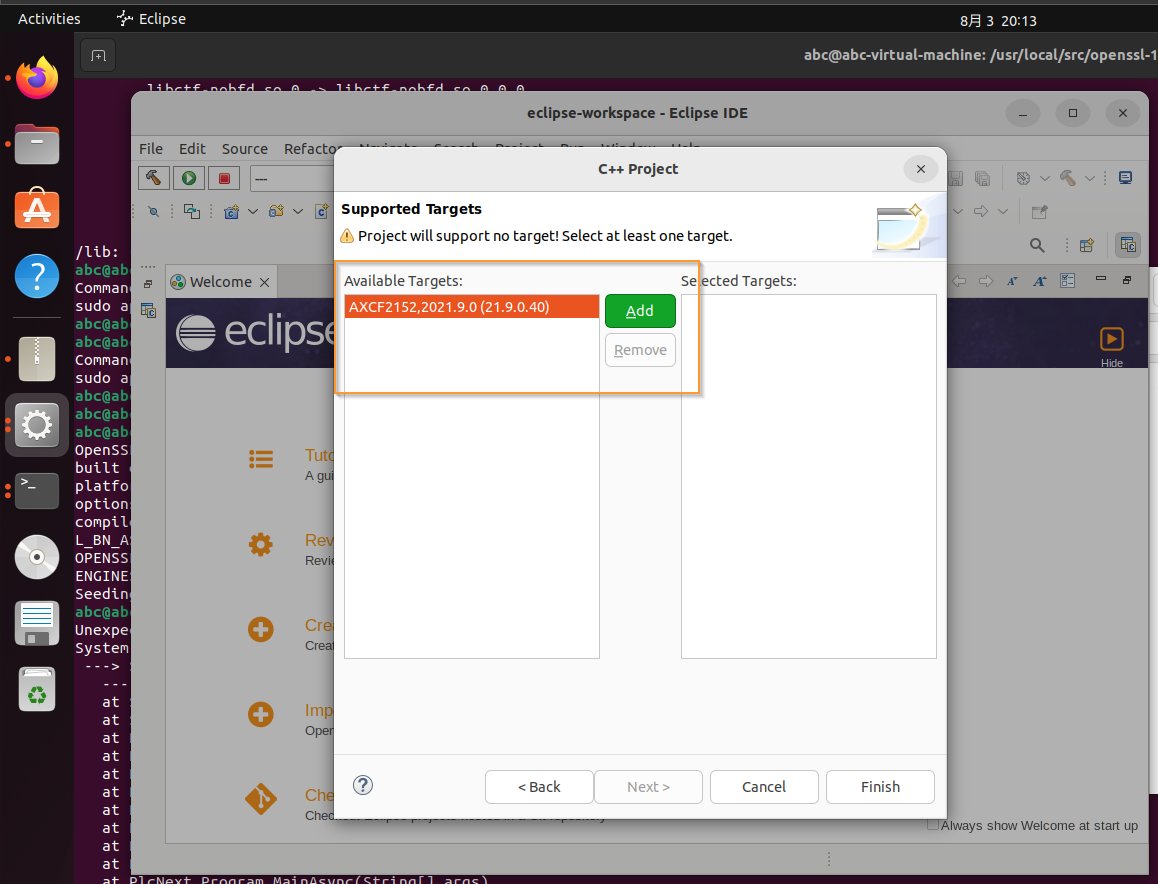Click the New C++ Class toolbar icon
The image size is (1158, 884).
[322, 212]
